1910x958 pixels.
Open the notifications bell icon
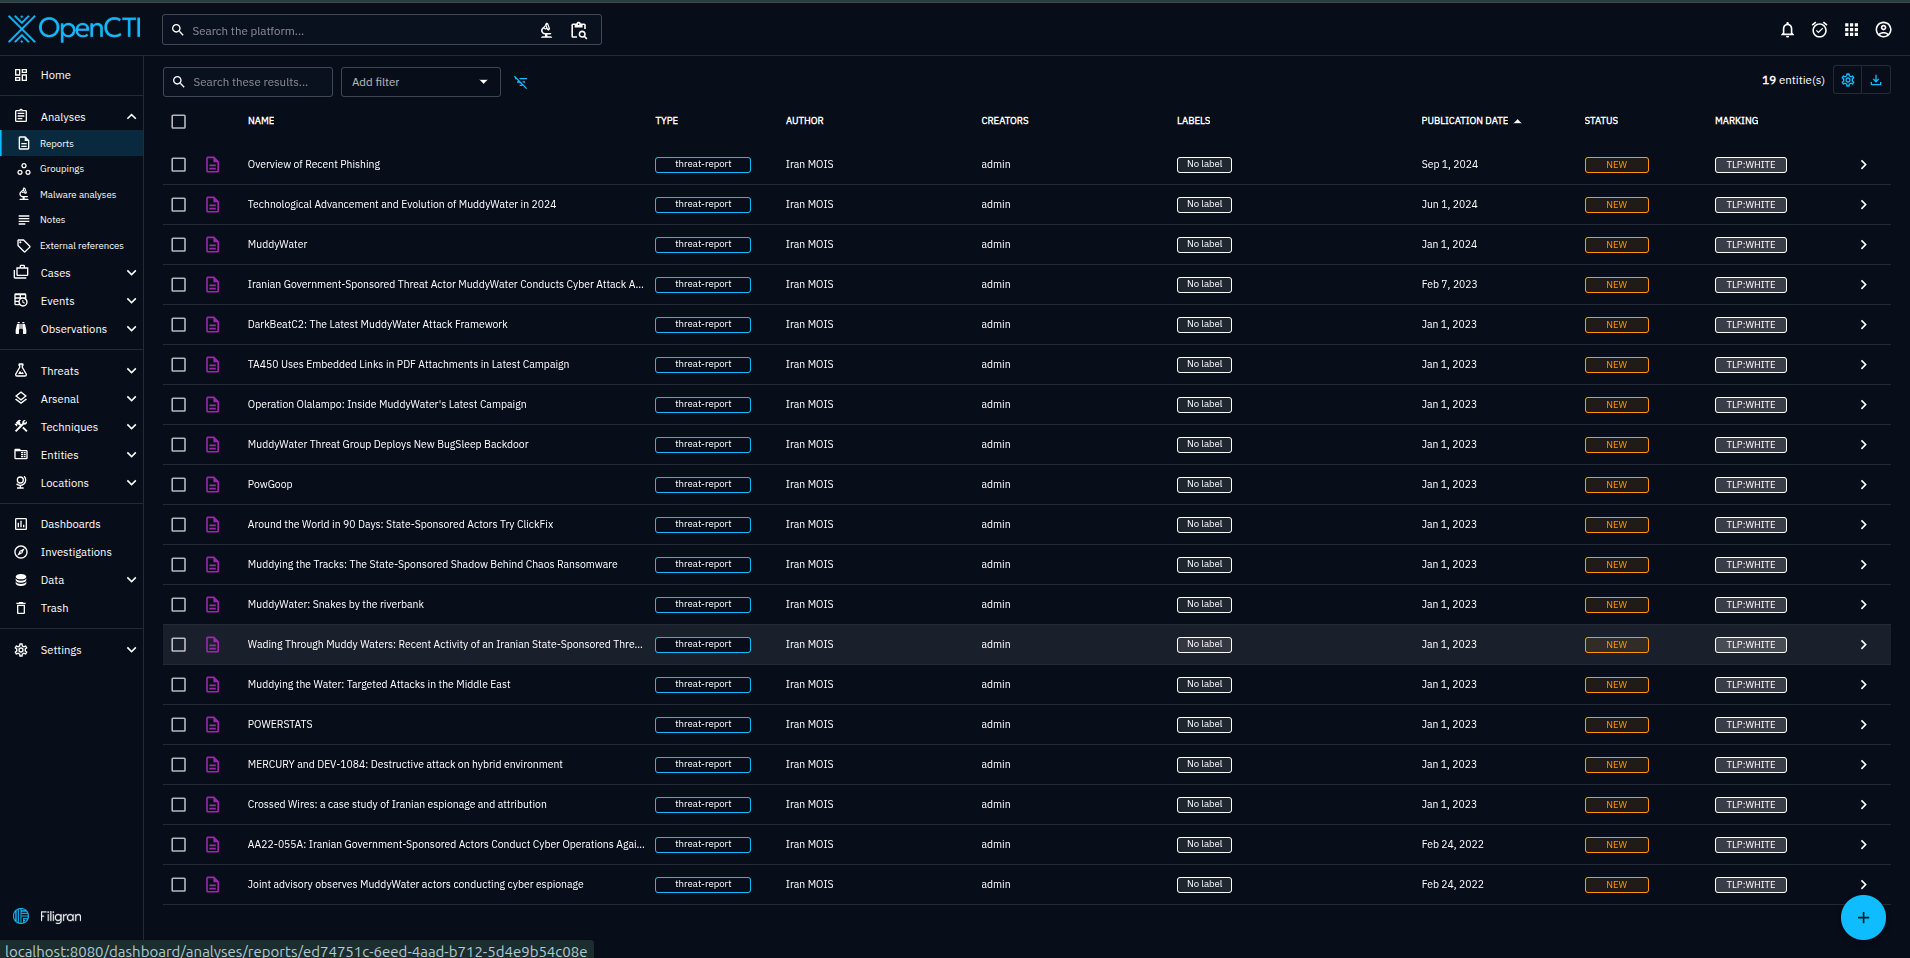pos(1787,30)
